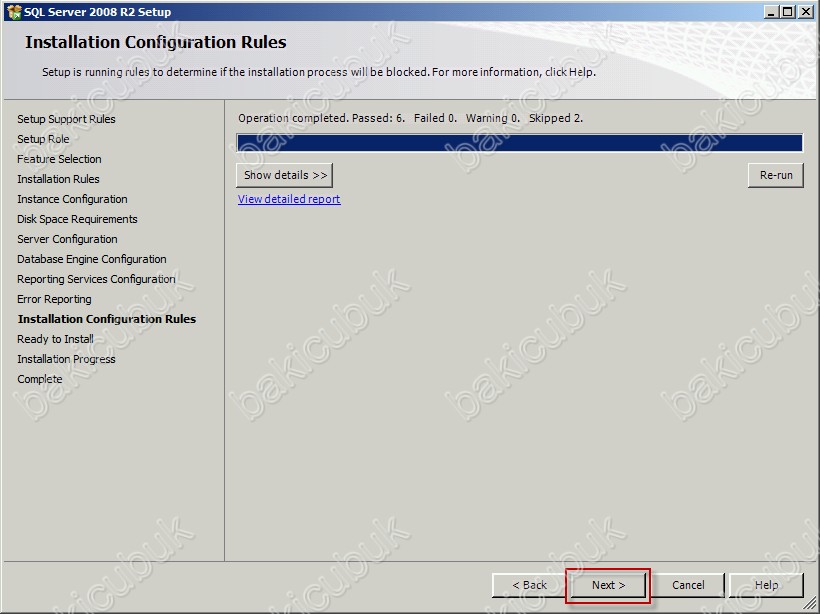820x614 pixels.
Task: Select Setup Role step
Action: (x=43, y=139)
